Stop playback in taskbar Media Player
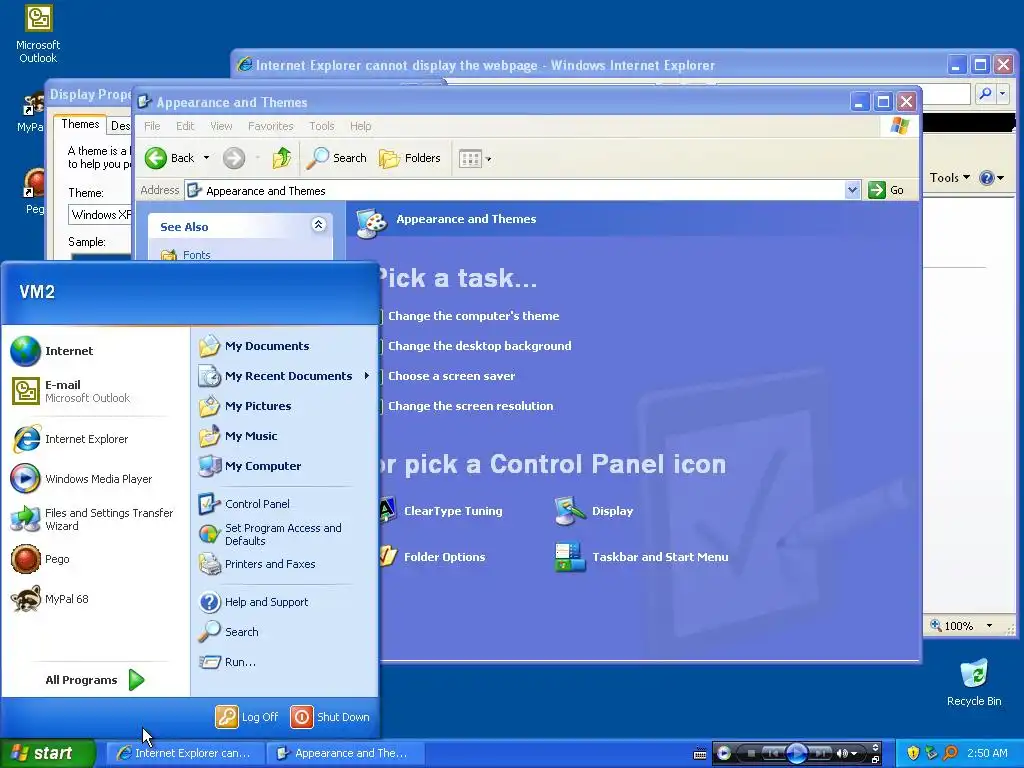The height and width of the screenshot is (768, 1024). [751, 753]
